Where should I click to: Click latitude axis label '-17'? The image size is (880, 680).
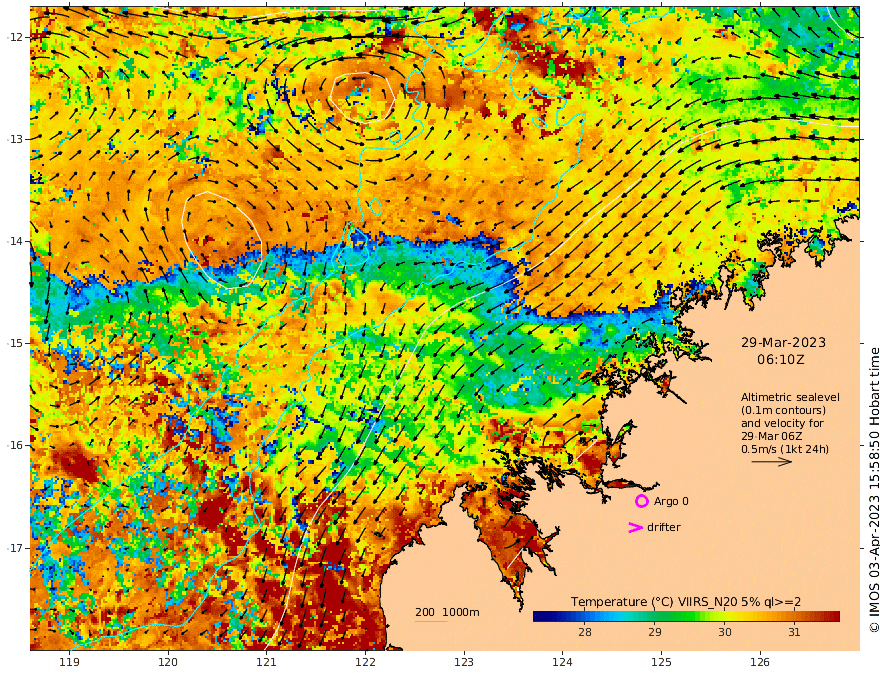(15, 548)
